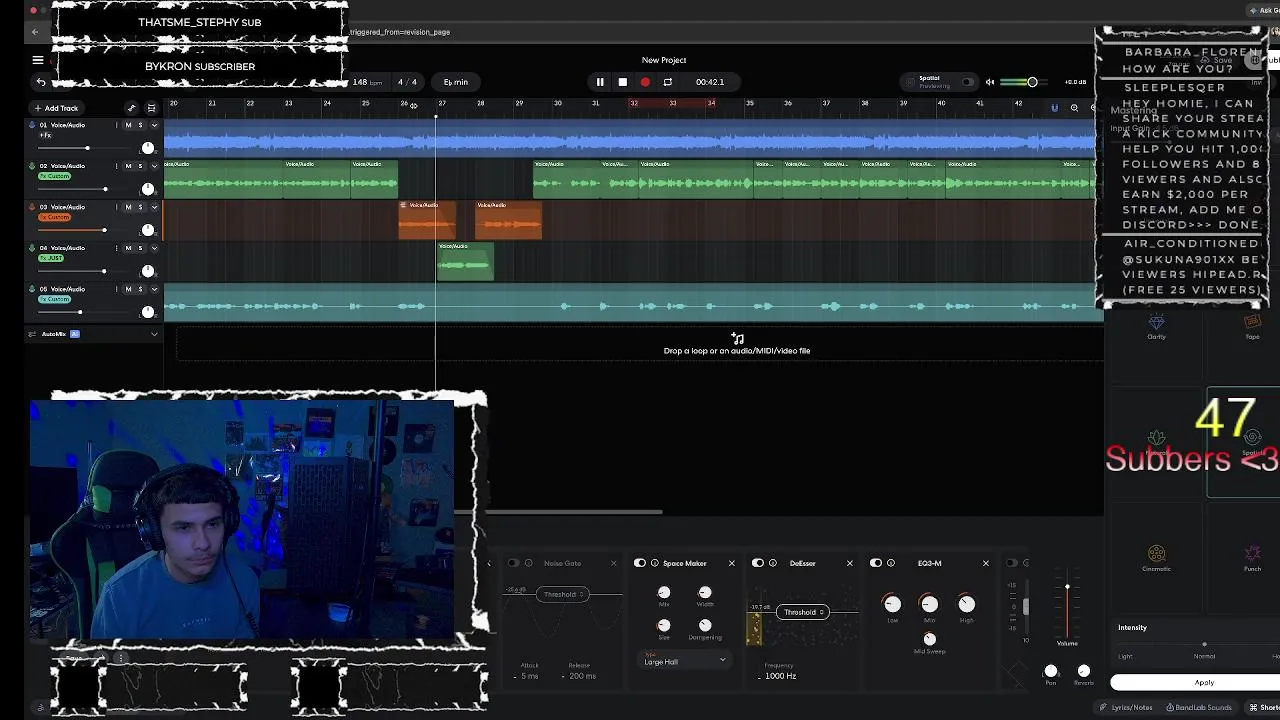Click the DeEsser Threshold handle
Screen dimensions: 1280x720
click(x=802, y=612)
